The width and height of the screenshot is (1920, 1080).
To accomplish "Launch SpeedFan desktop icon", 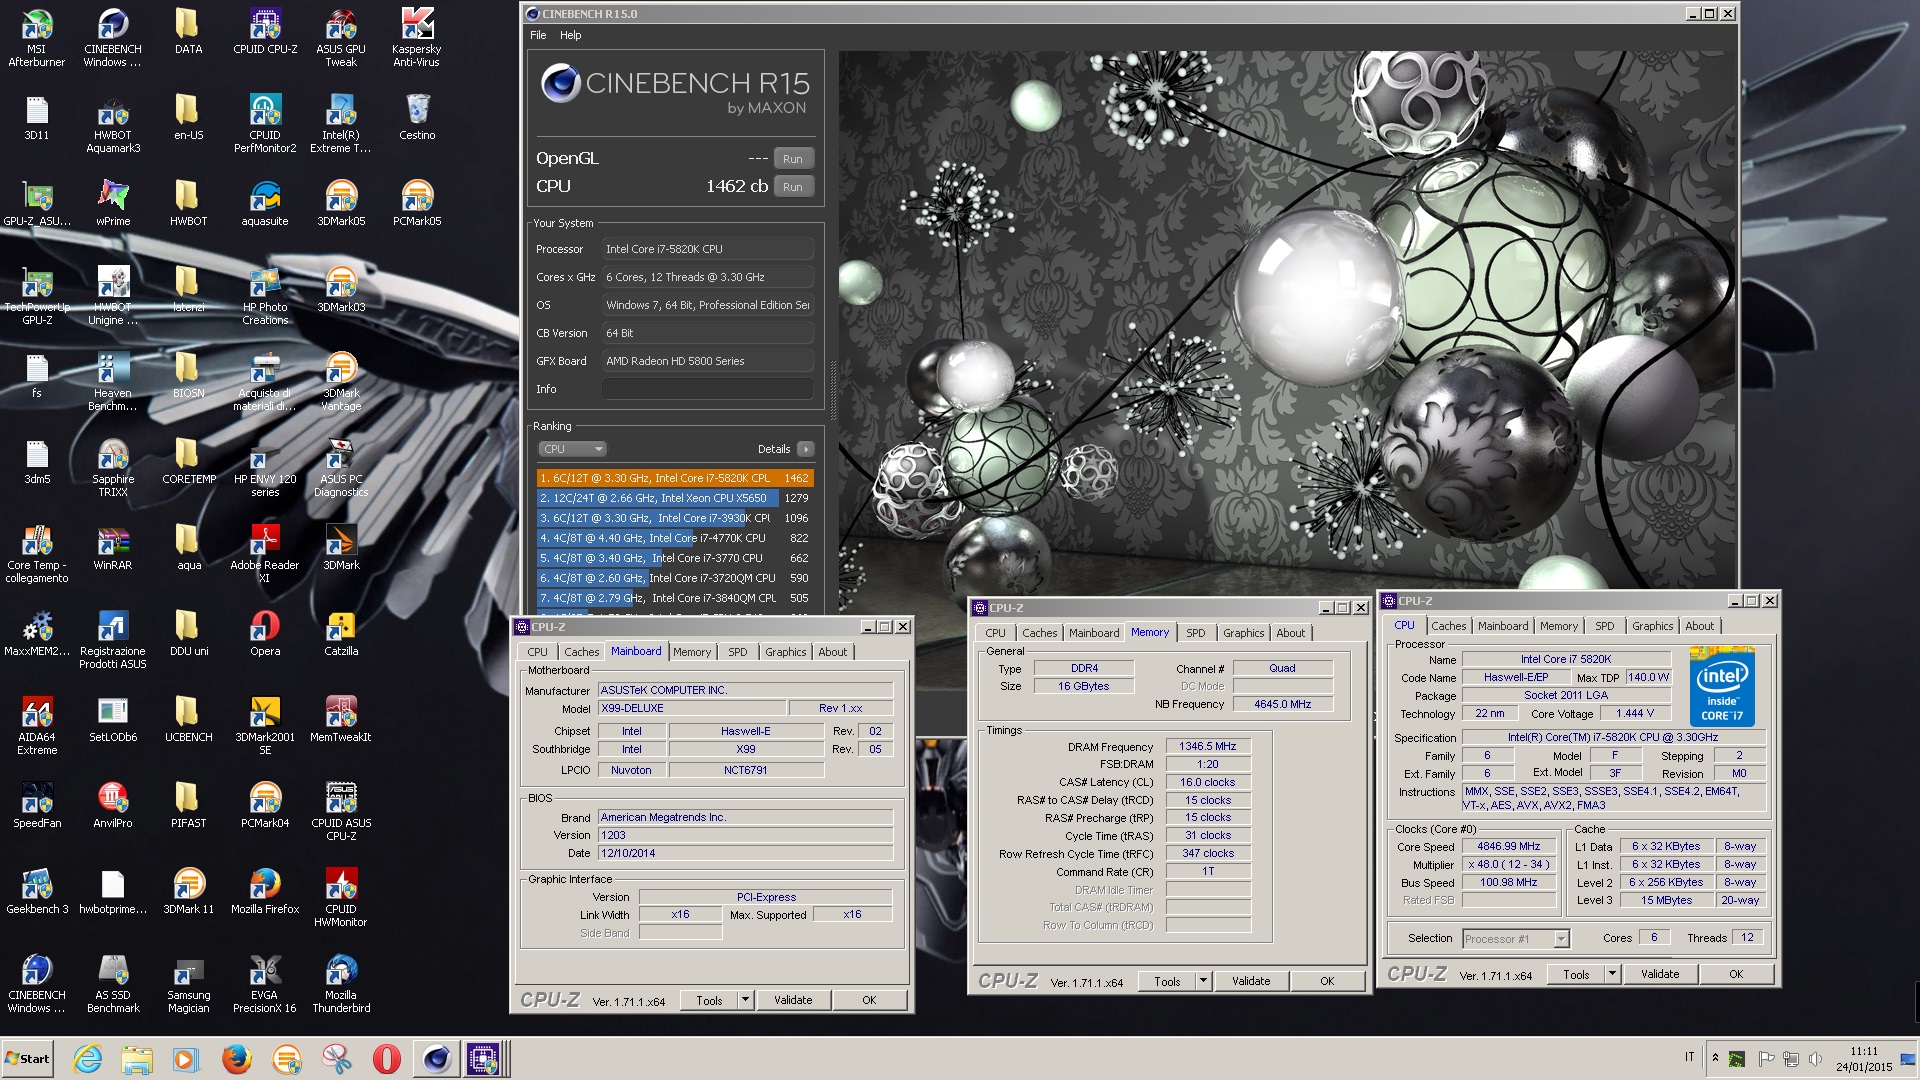I will tap(37, 805).
